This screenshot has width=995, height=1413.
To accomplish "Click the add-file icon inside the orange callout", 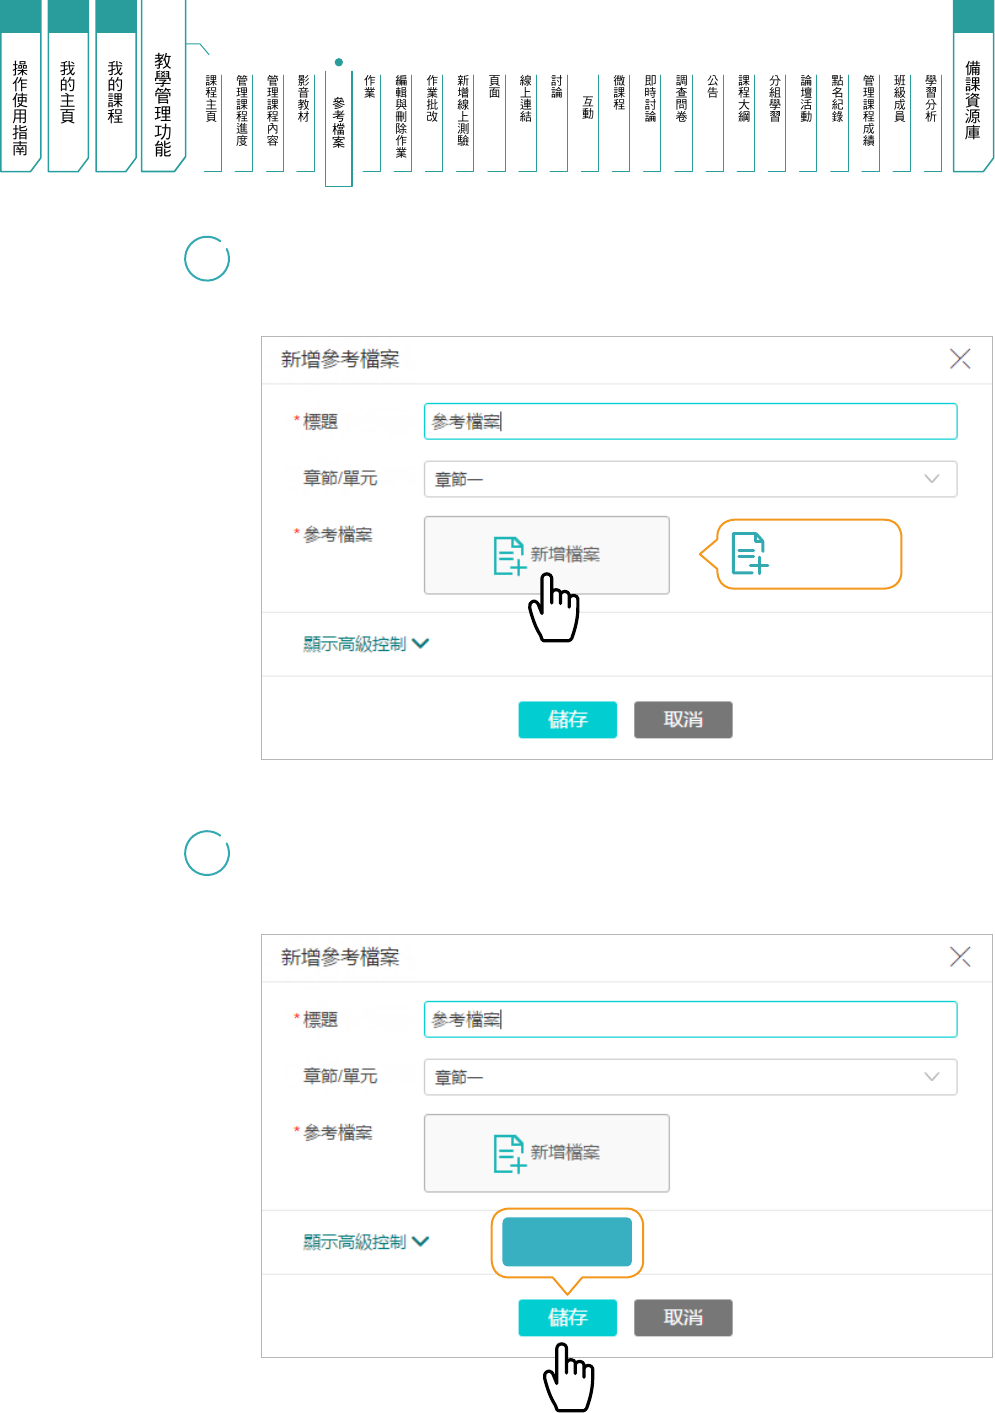I will coord(749,554).
